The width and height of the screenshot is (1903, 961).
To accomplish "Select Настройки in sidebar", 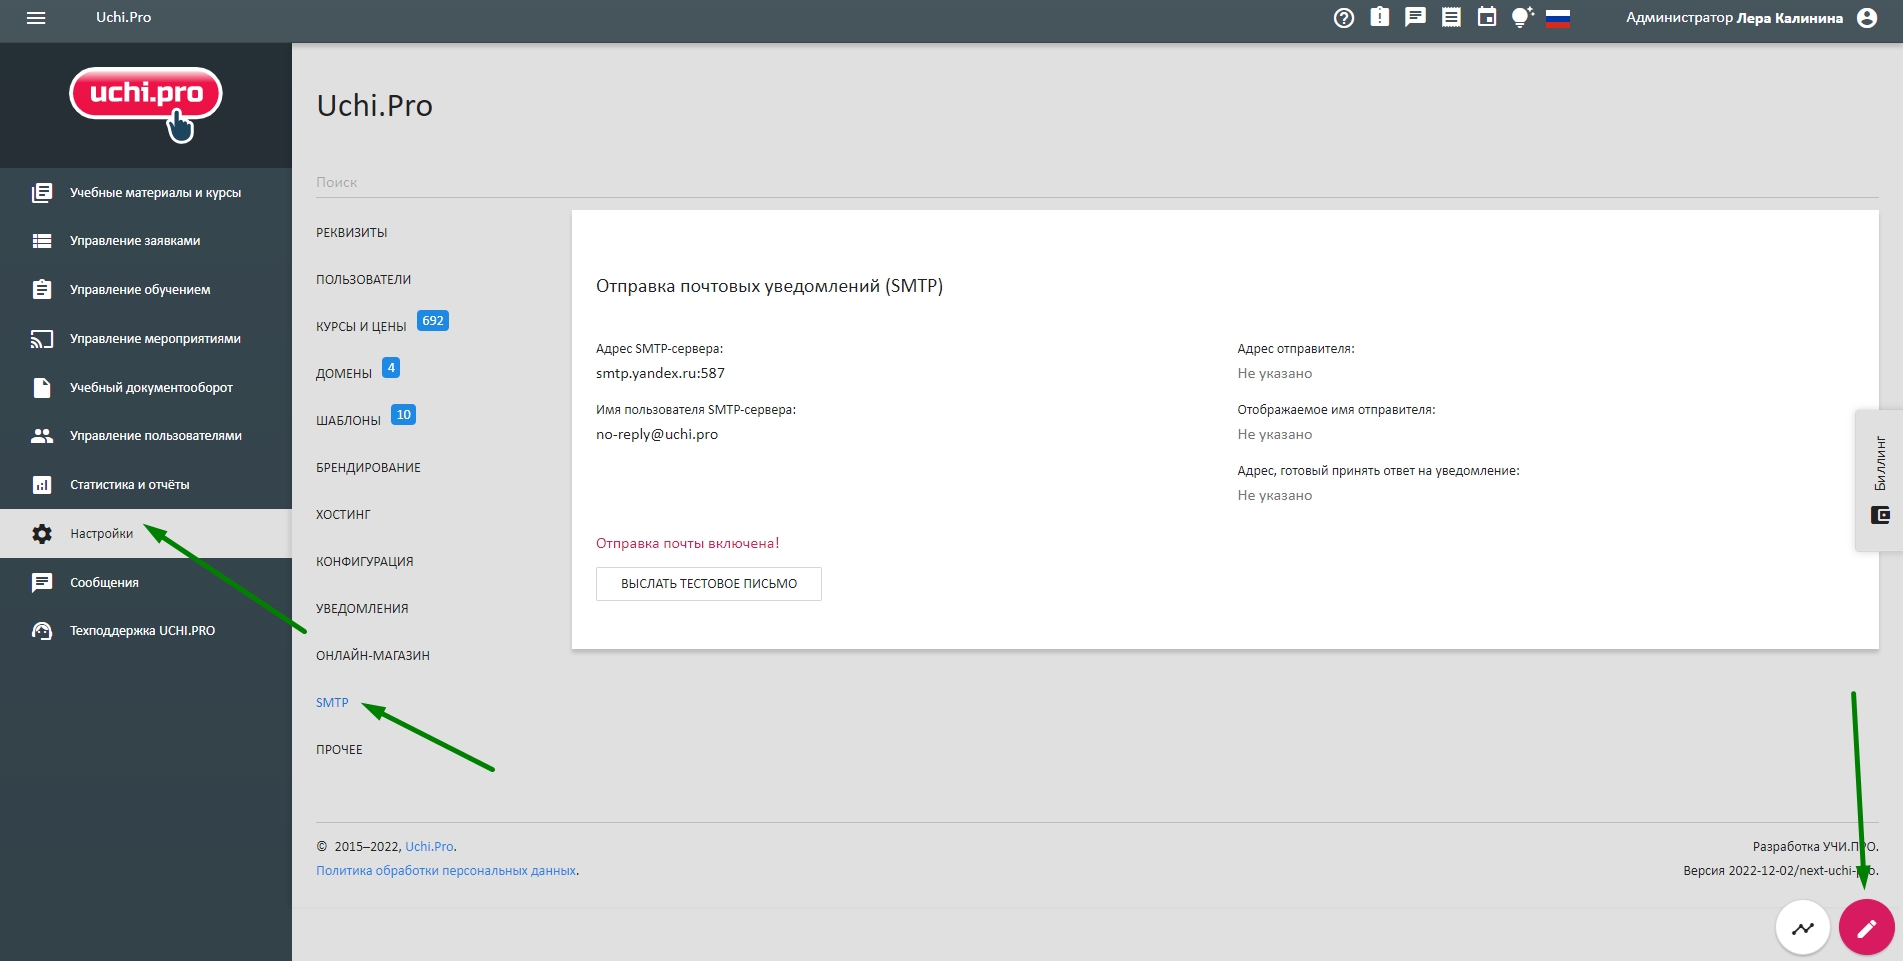I will 146,533.
